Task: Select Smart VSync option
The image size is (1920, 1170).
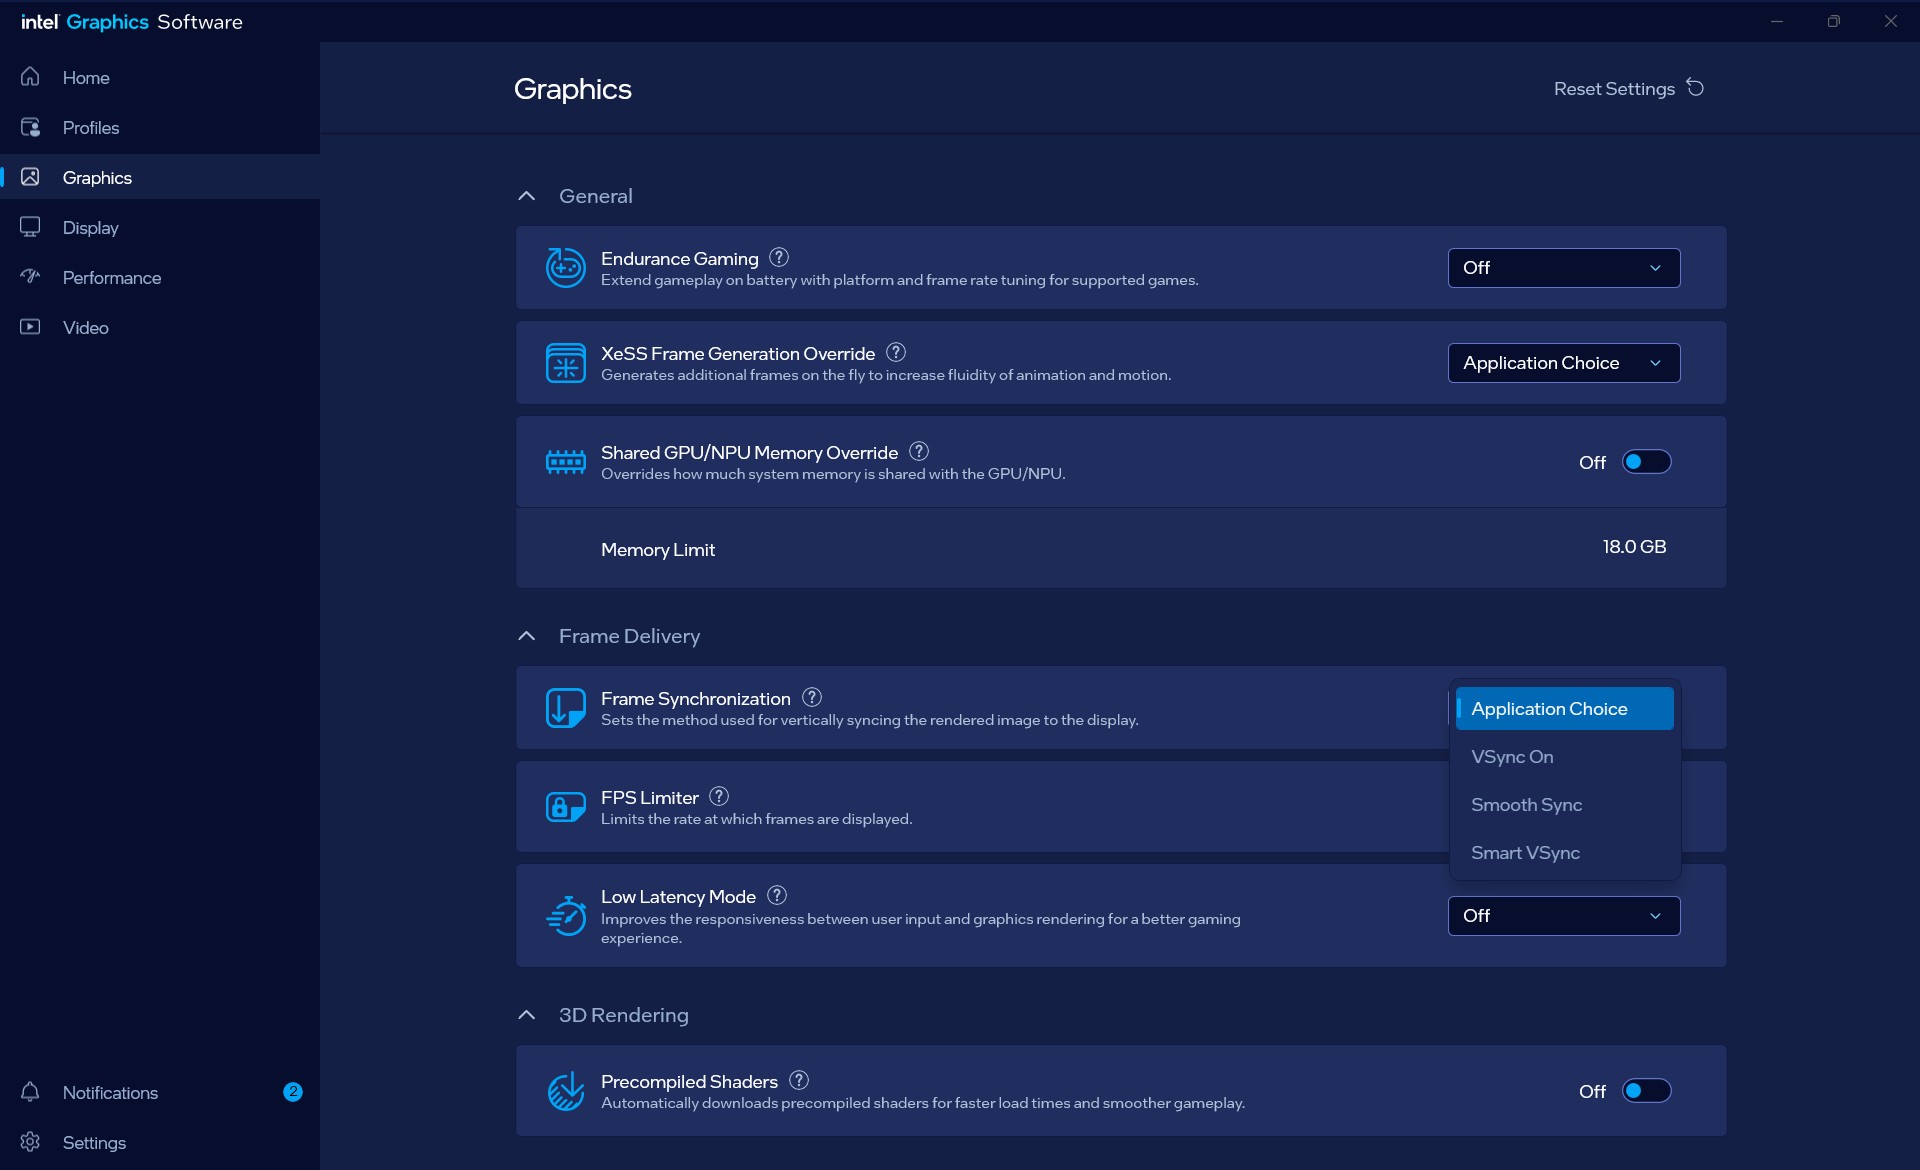Action: tap(1564, 853)
